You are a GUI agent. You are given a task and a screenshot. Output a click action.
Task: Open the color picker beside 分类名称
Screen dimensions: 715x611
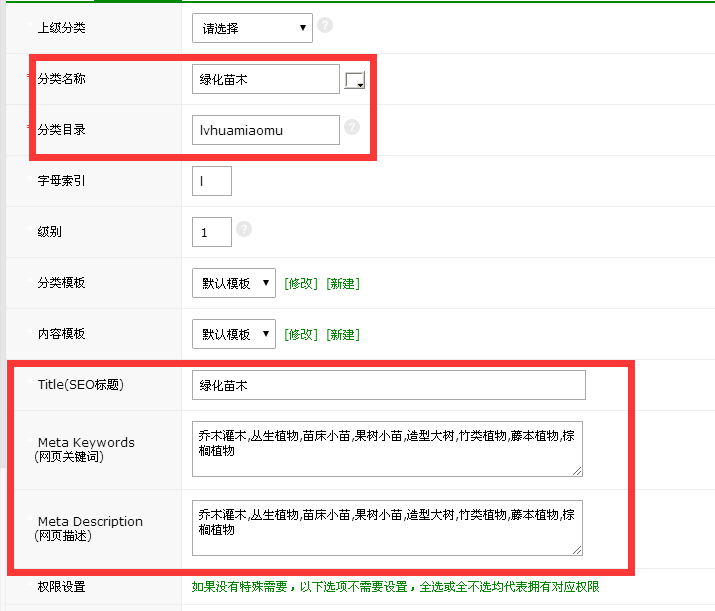[x=355, y=81]
